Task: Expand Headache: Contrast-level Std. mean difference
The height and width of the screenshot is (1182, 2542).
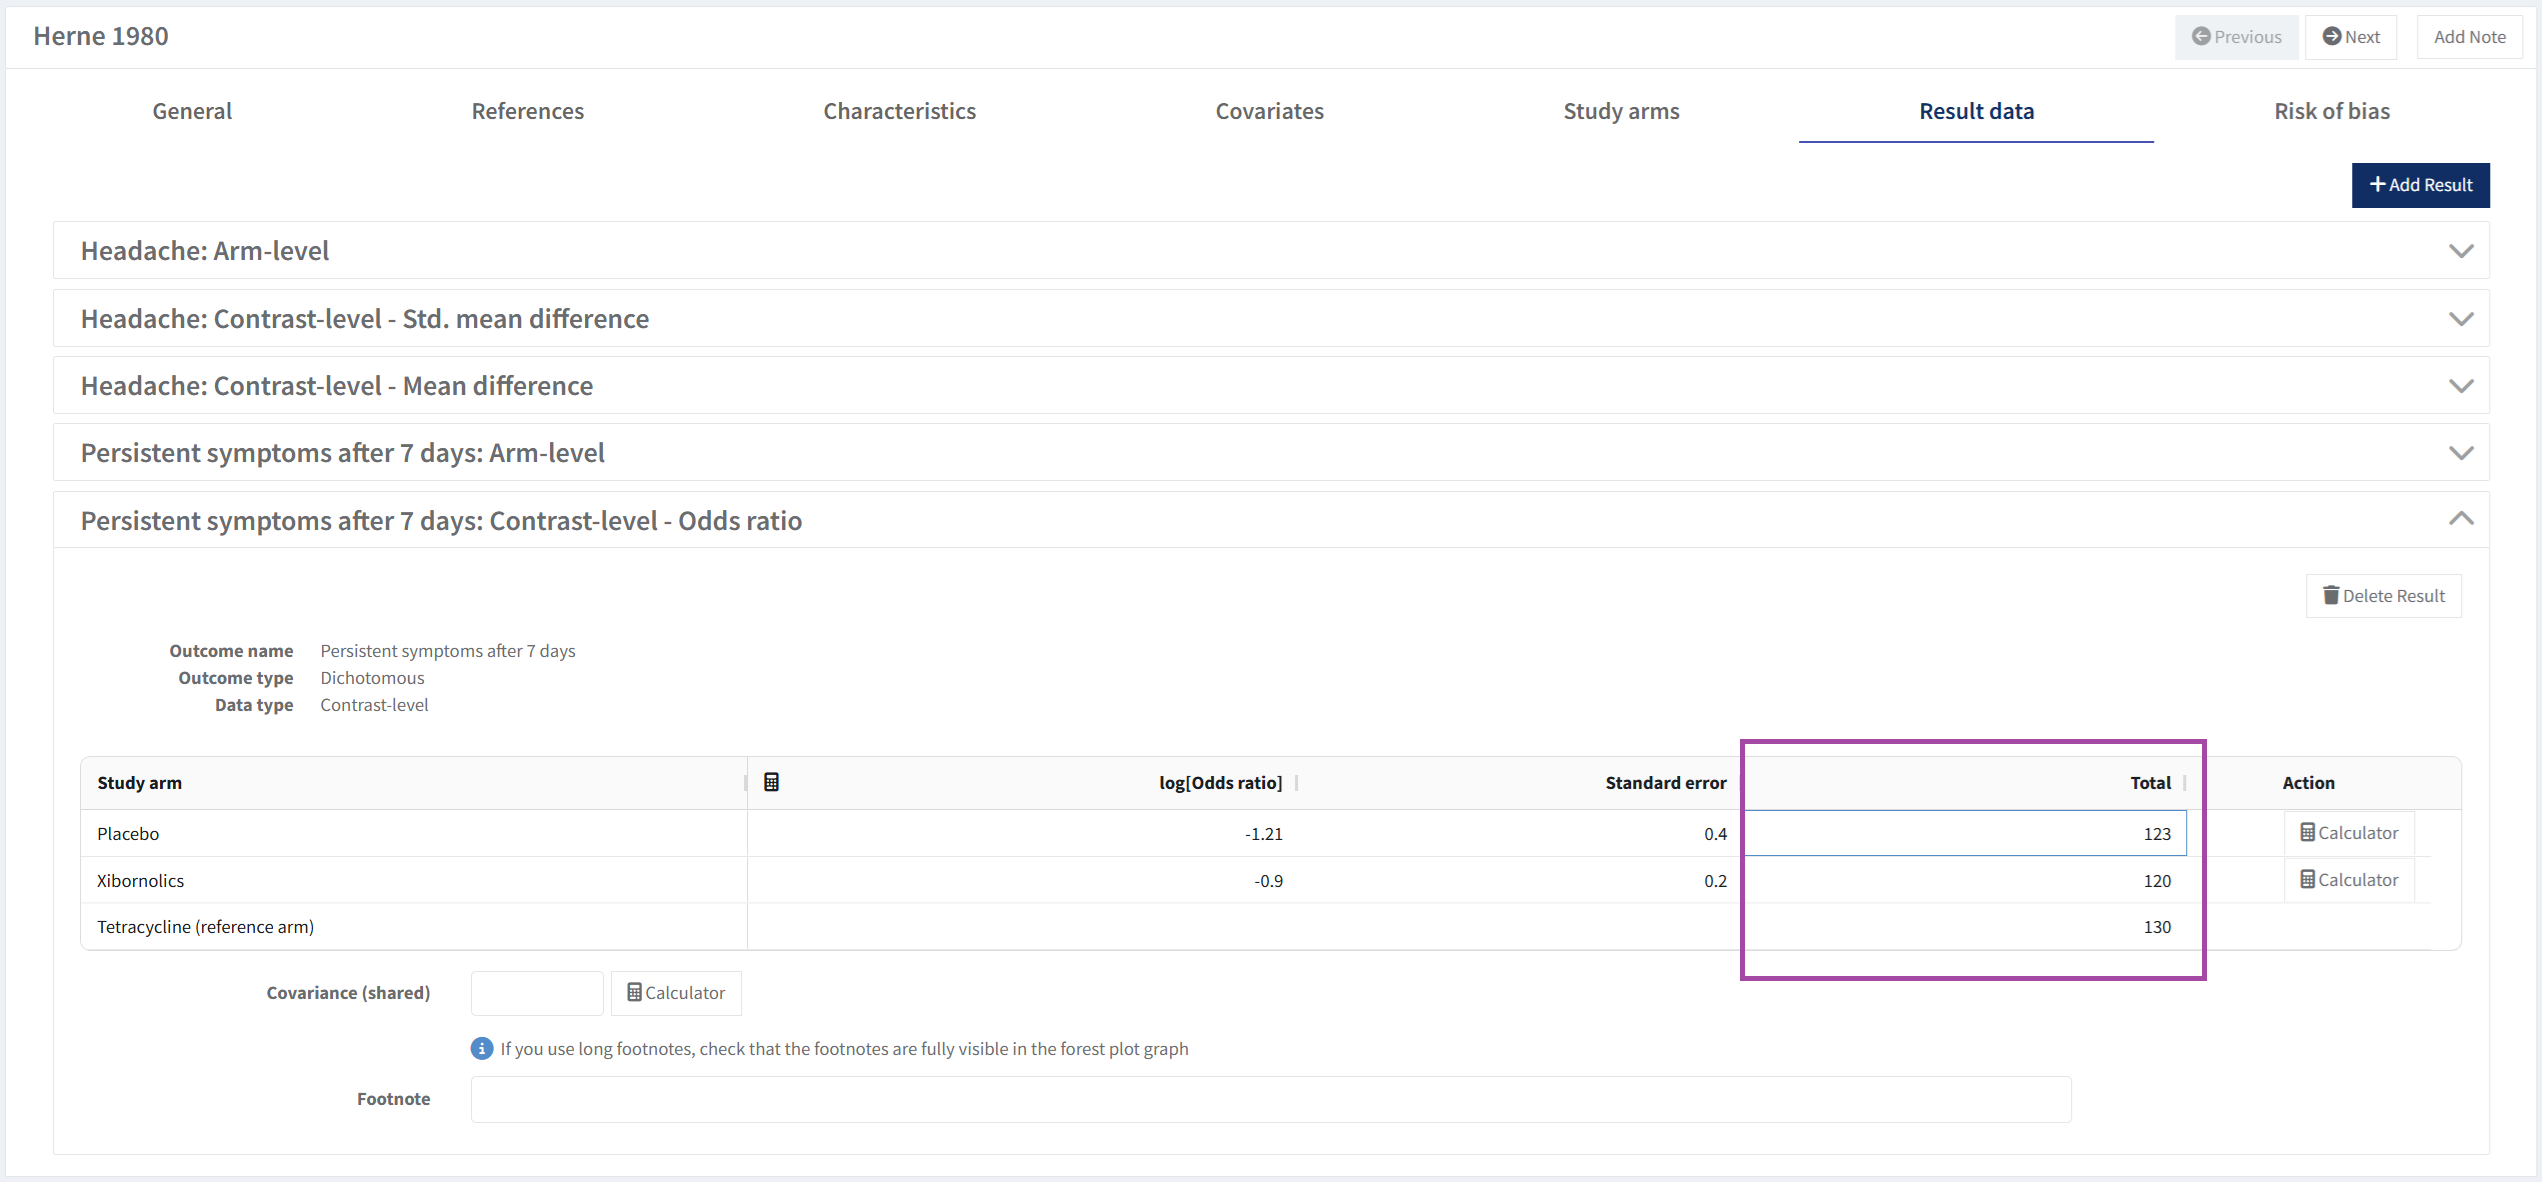Action: tap(2460, 319)
